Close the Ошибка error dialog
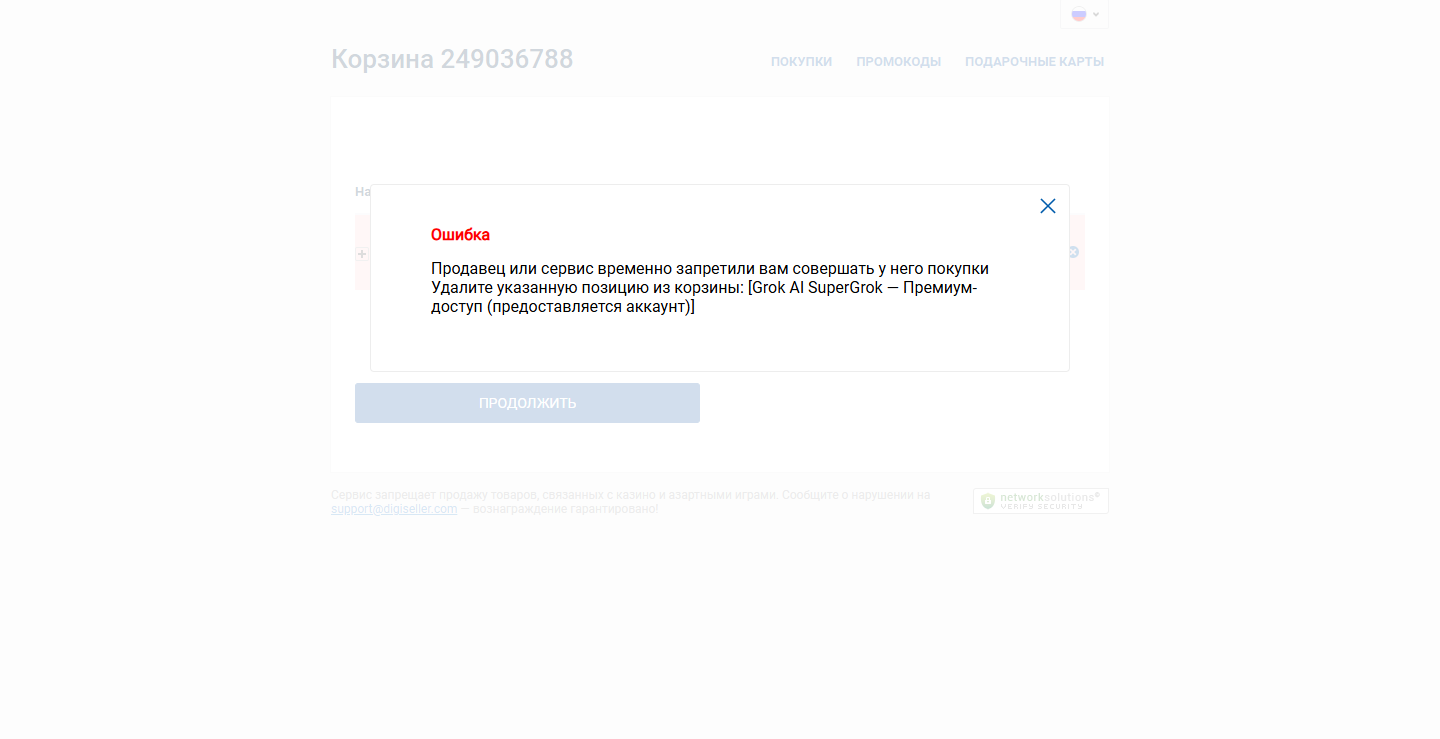The width and height of the screenshot is (1440, 739). click(1048, 206)
